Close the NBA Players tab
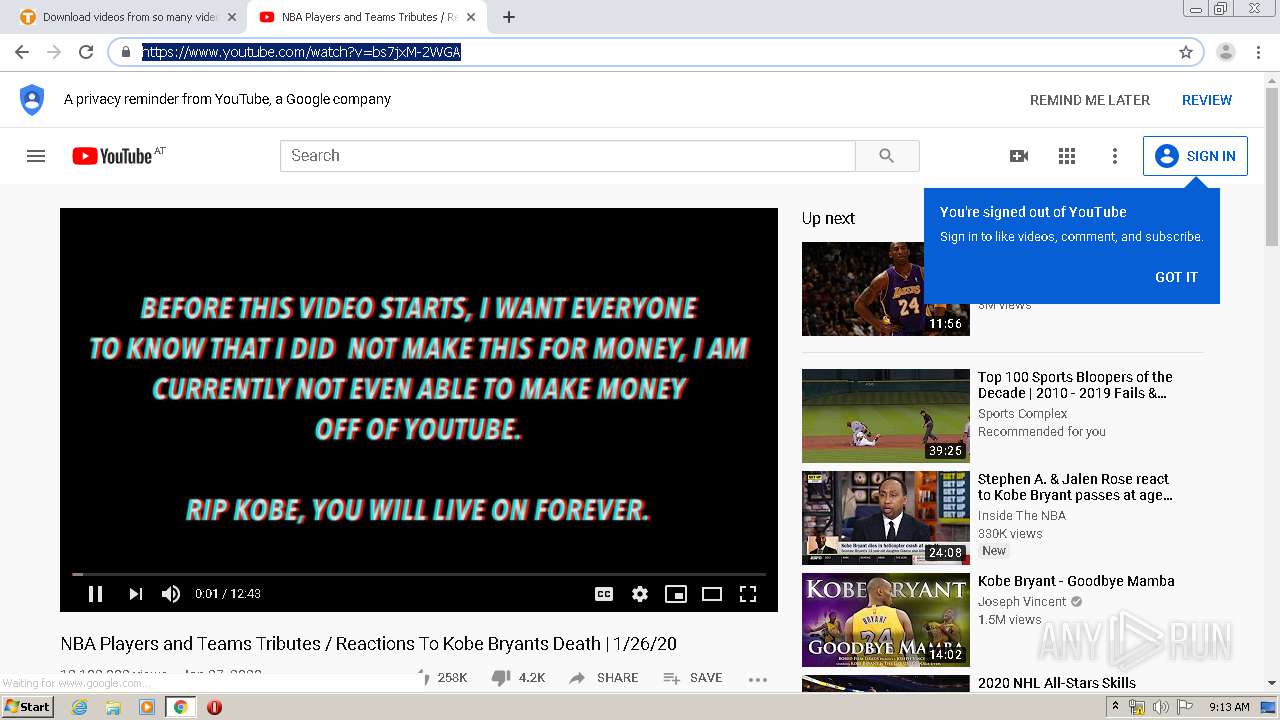This screenshot has width=1280, height=720. click(x=471, y=17)
